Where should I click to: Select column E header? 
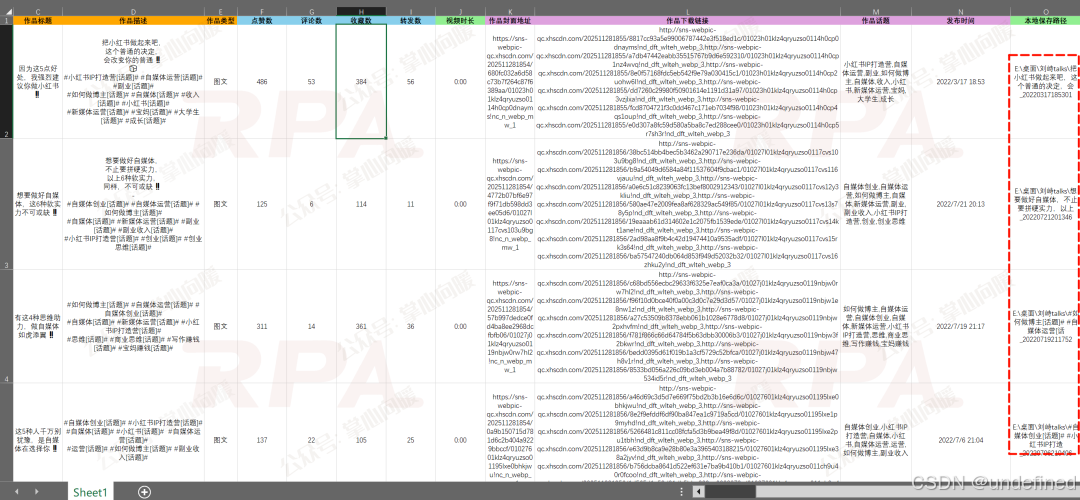point(220,12)
